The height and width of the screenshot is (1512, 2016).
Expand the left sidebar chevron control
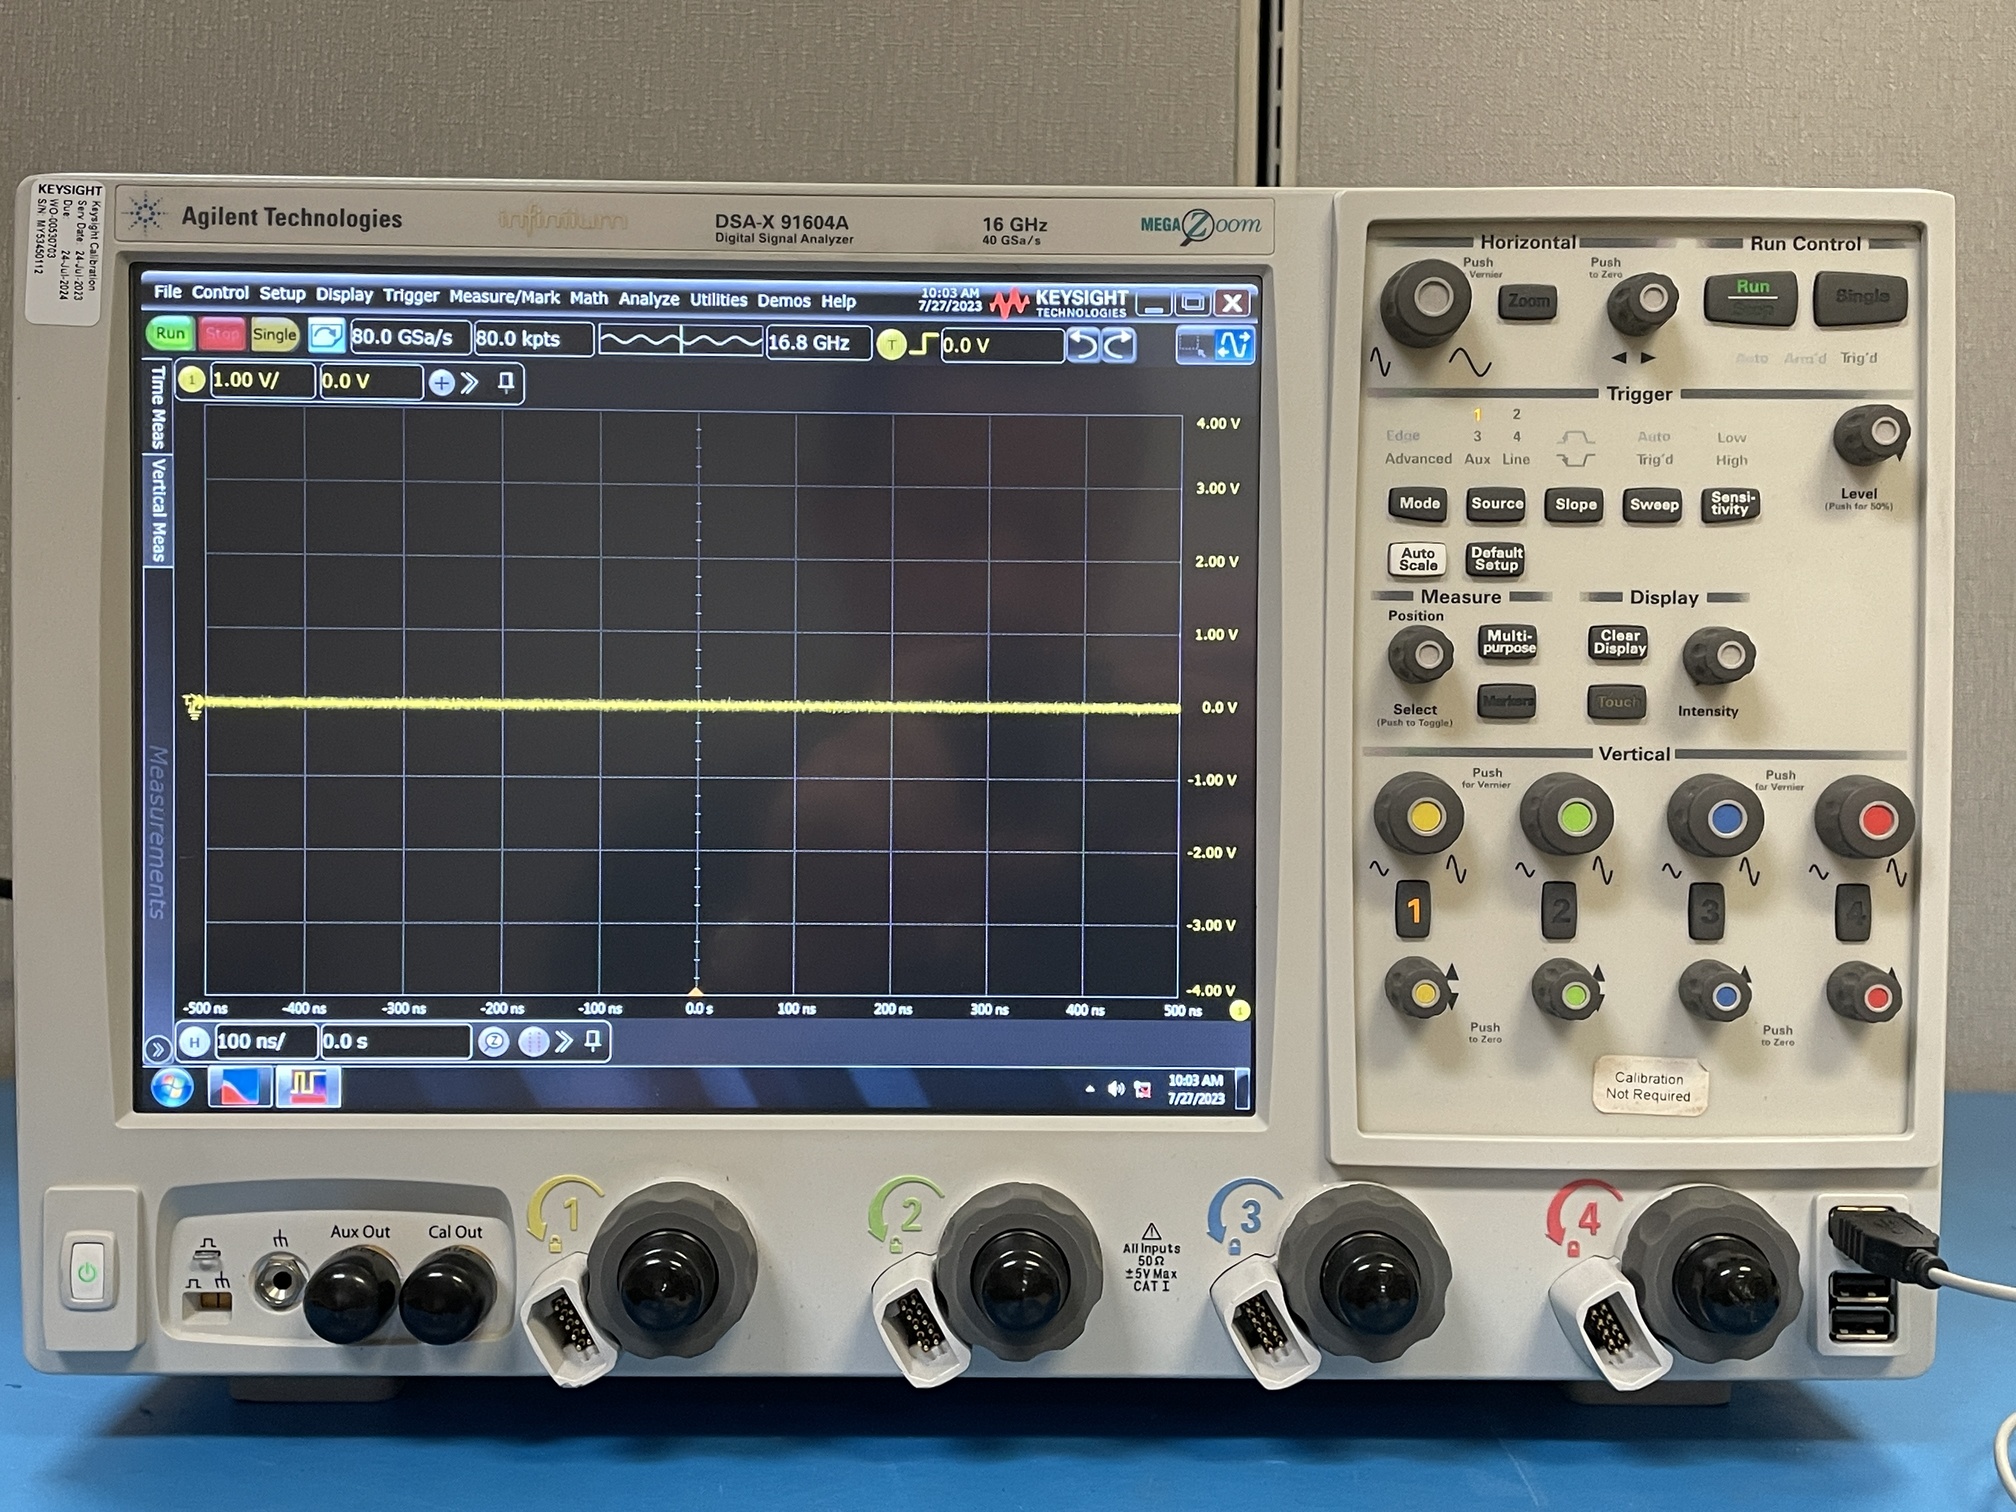pos(157,1049)
